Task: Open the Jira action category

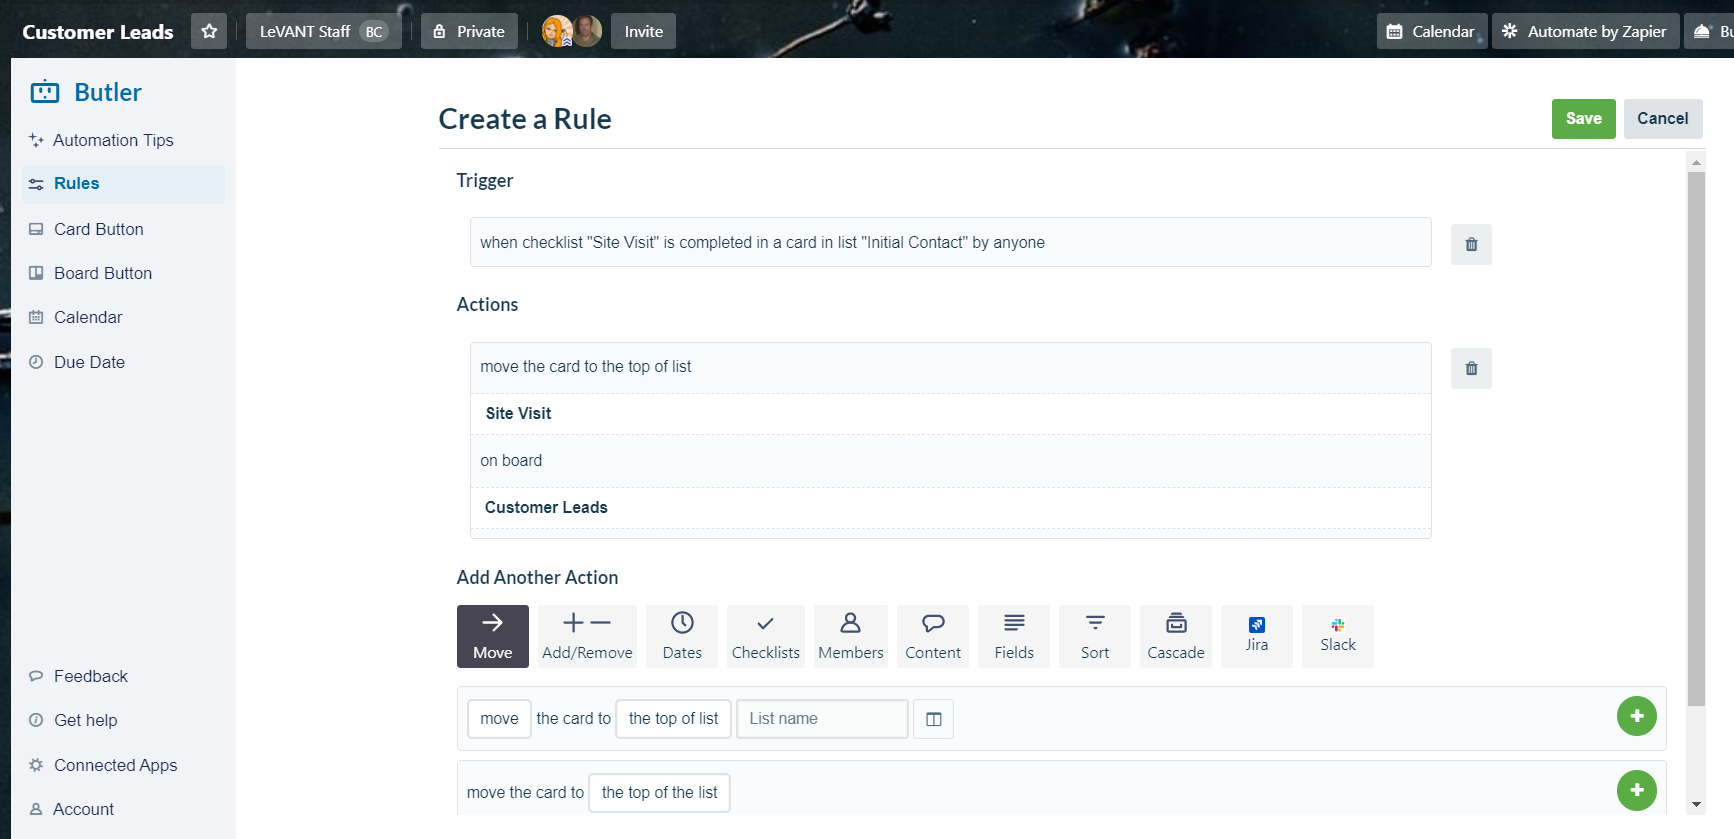Action: click(1257, 636)
